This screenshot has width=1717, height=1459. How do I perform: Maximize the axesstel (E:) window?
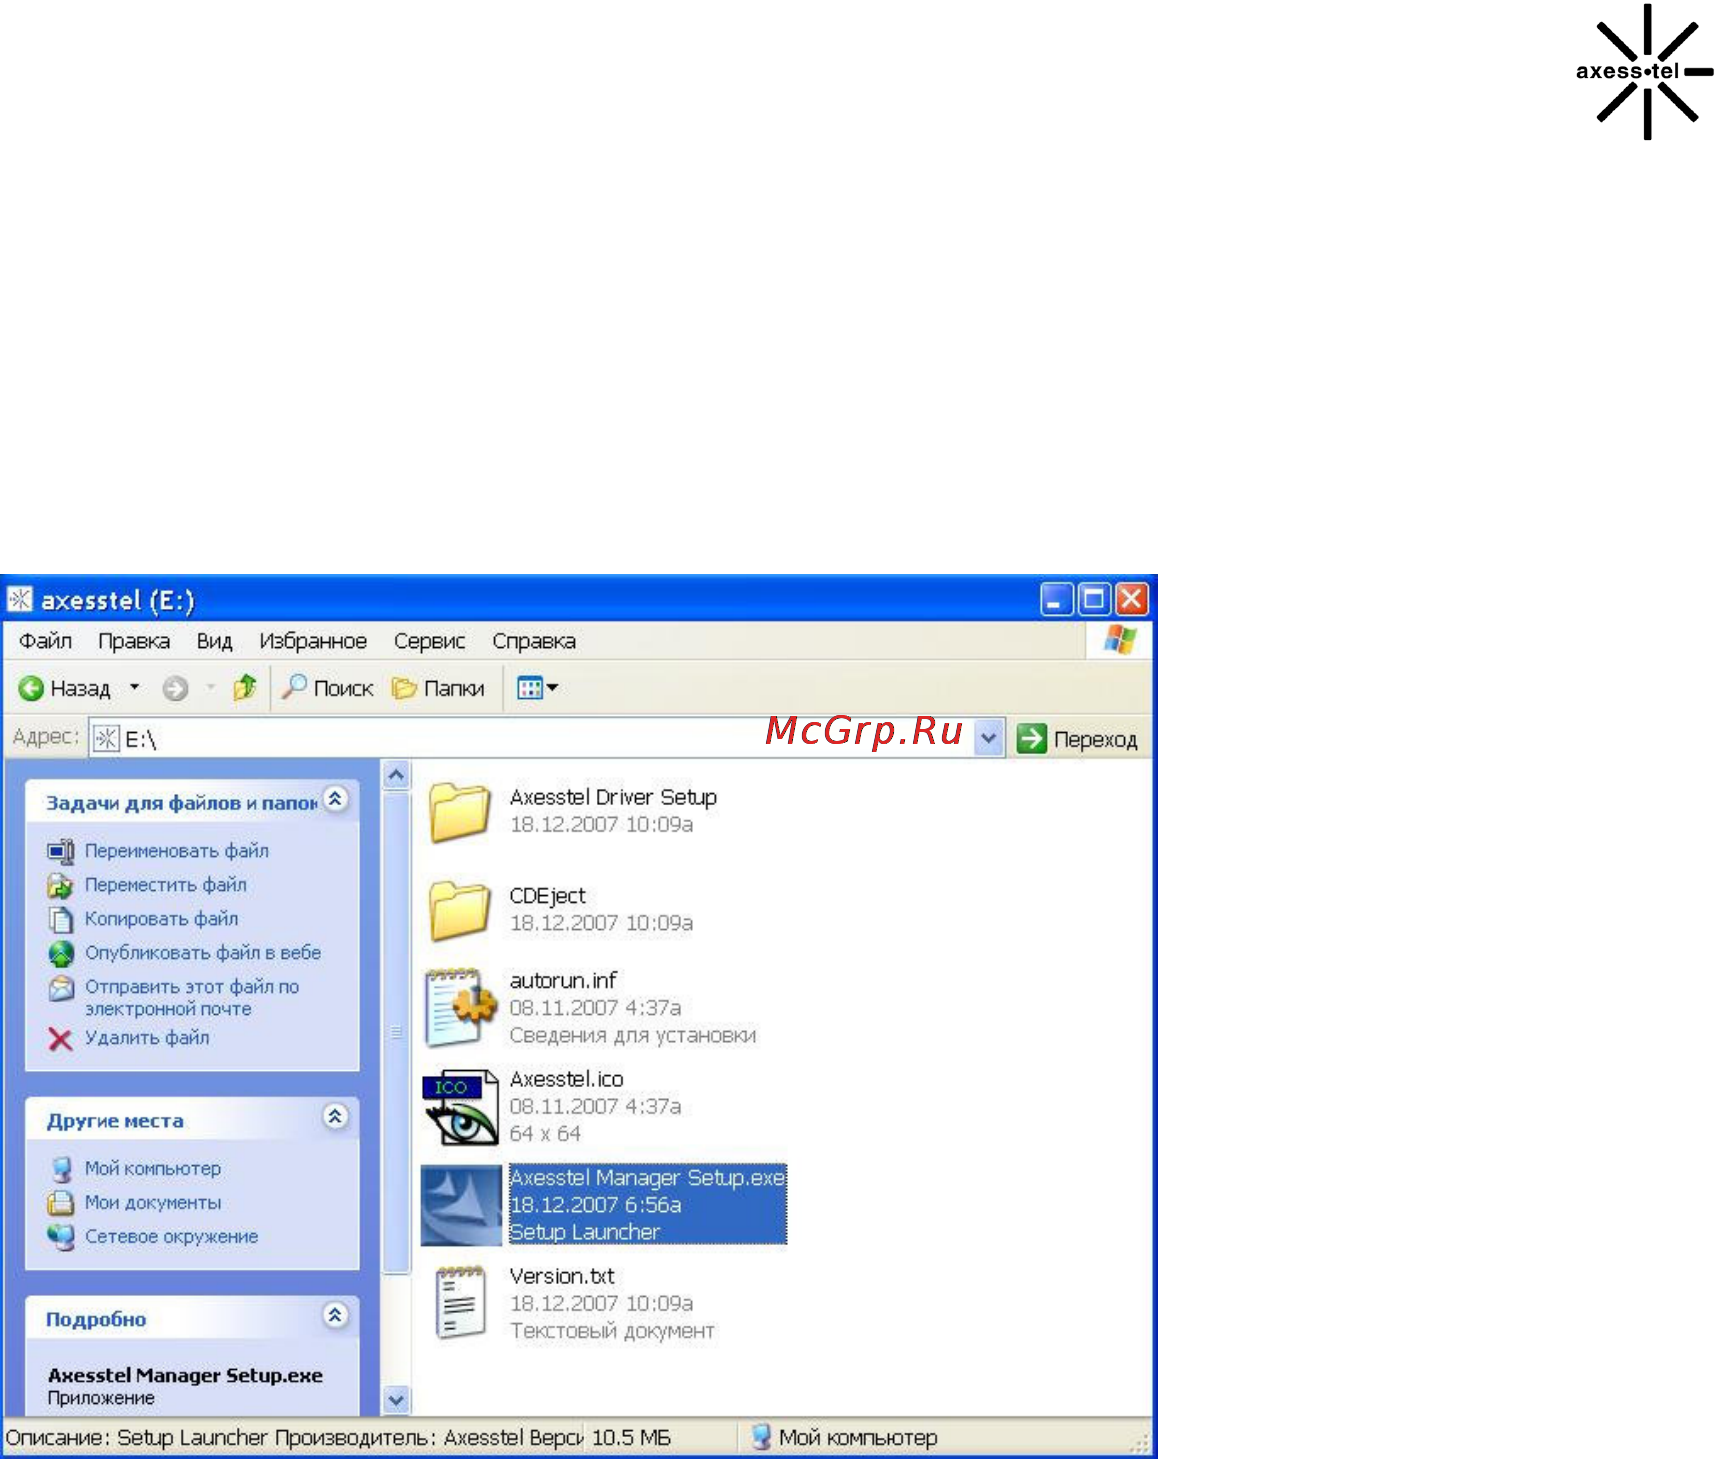[1094, 599]
